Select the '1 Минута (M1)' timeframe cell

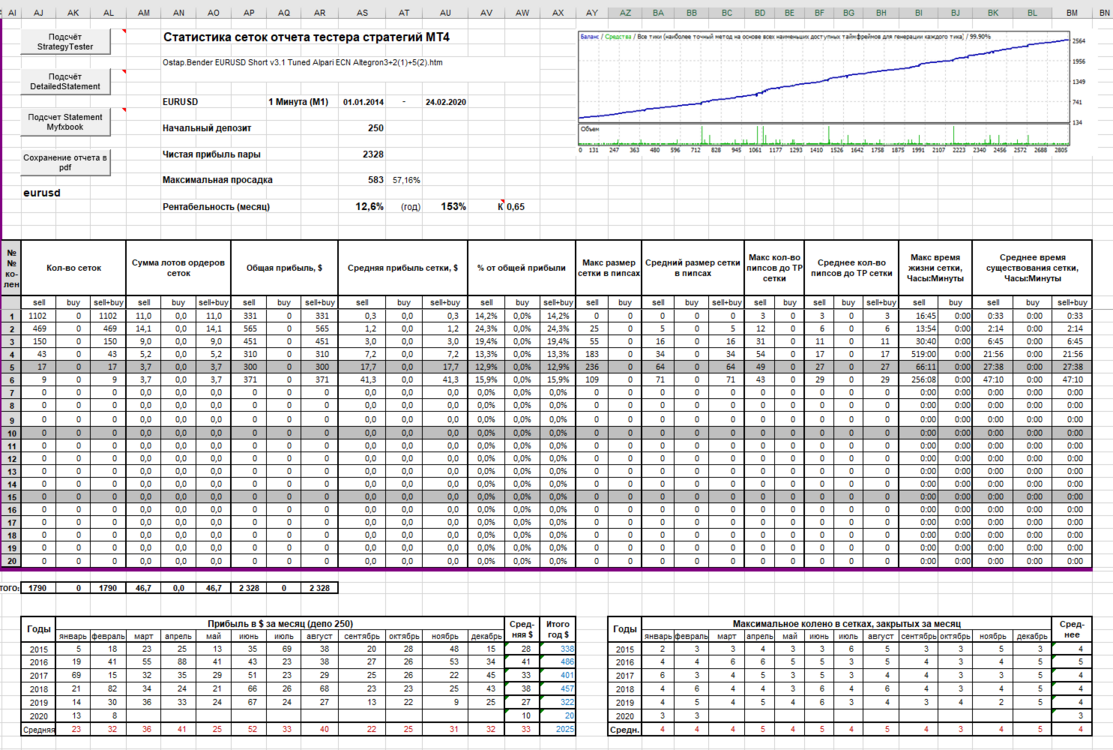(x=298, y=102)
